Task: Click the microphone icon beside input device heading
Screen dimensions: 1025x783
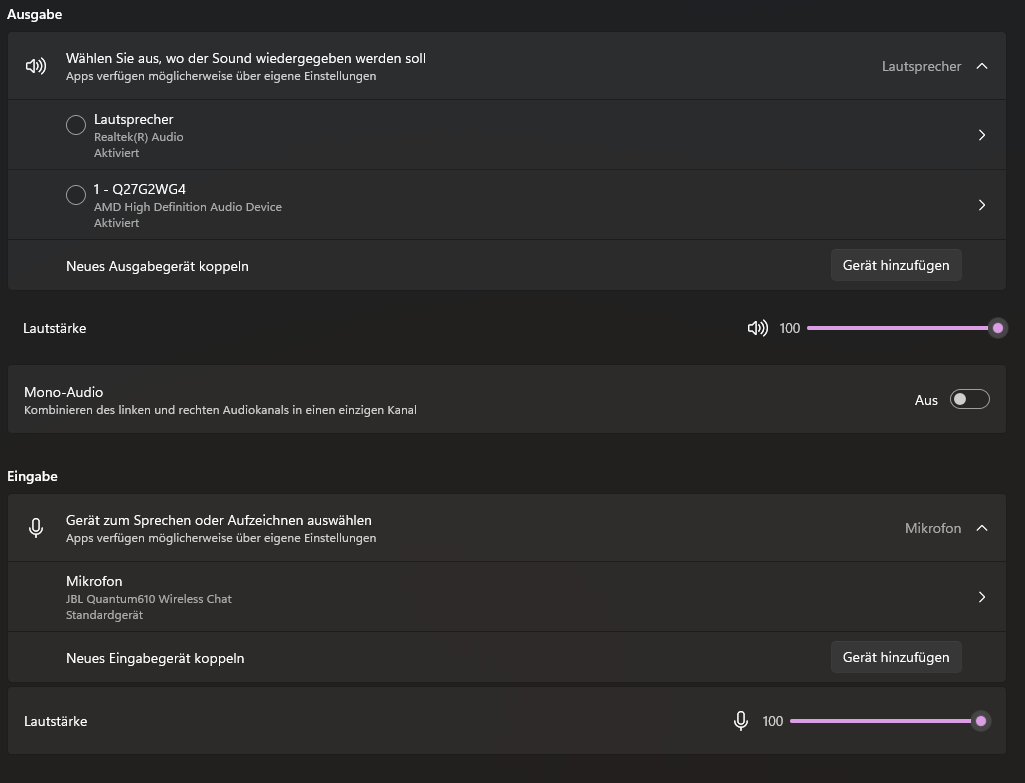Action: tap(36, 528)
